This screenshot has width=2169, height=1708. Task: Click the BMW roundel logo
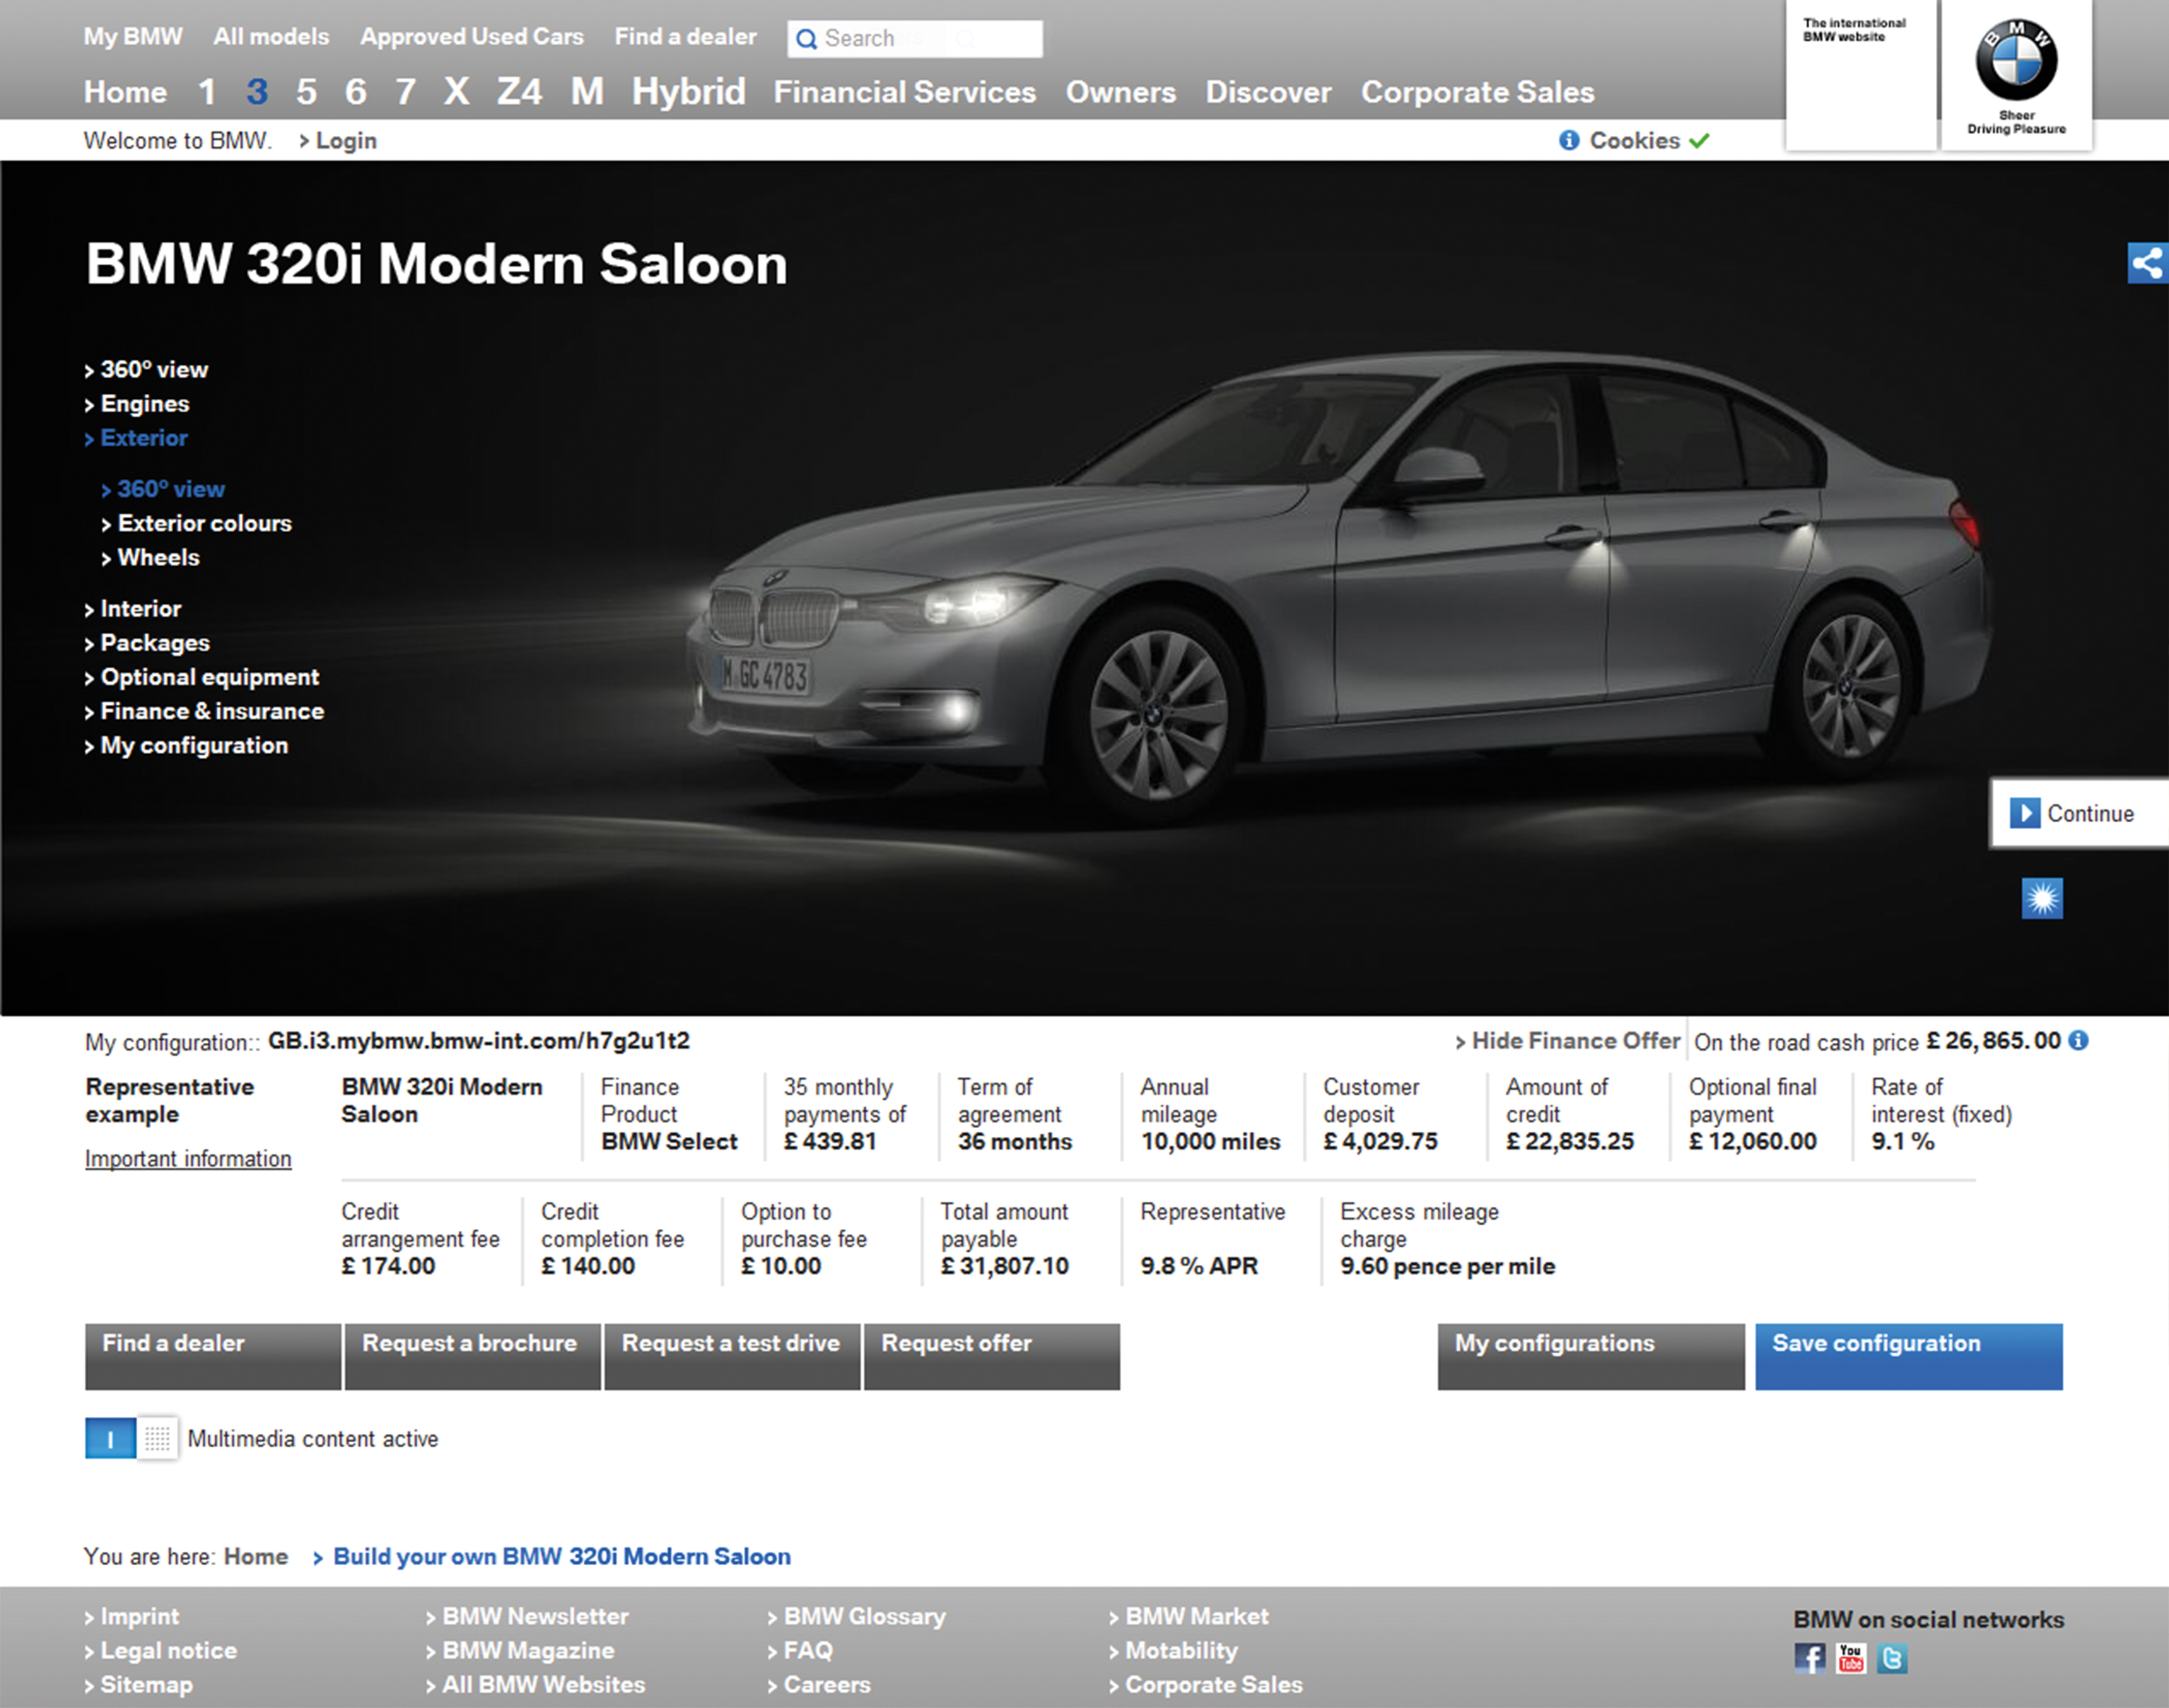click(2016, 60)
